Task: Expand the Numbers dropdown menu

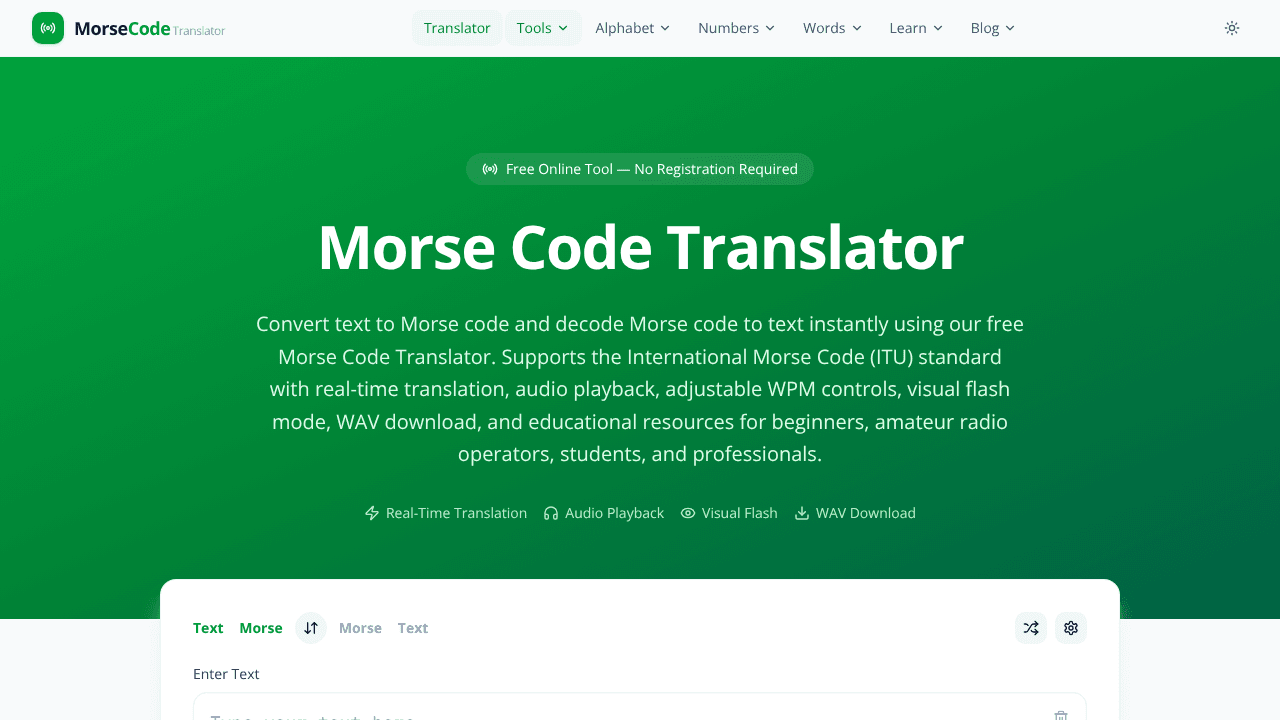Action: [737, 28]
